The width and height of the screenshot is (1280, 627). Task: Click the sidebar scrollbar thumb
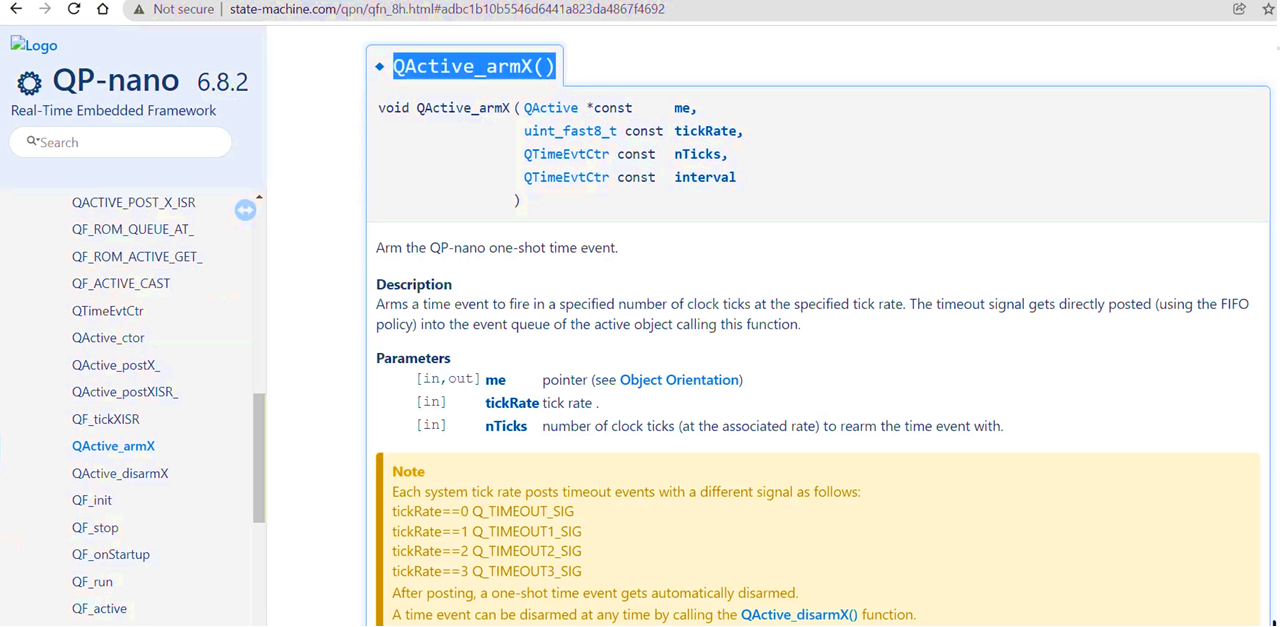tap(259, 458)
